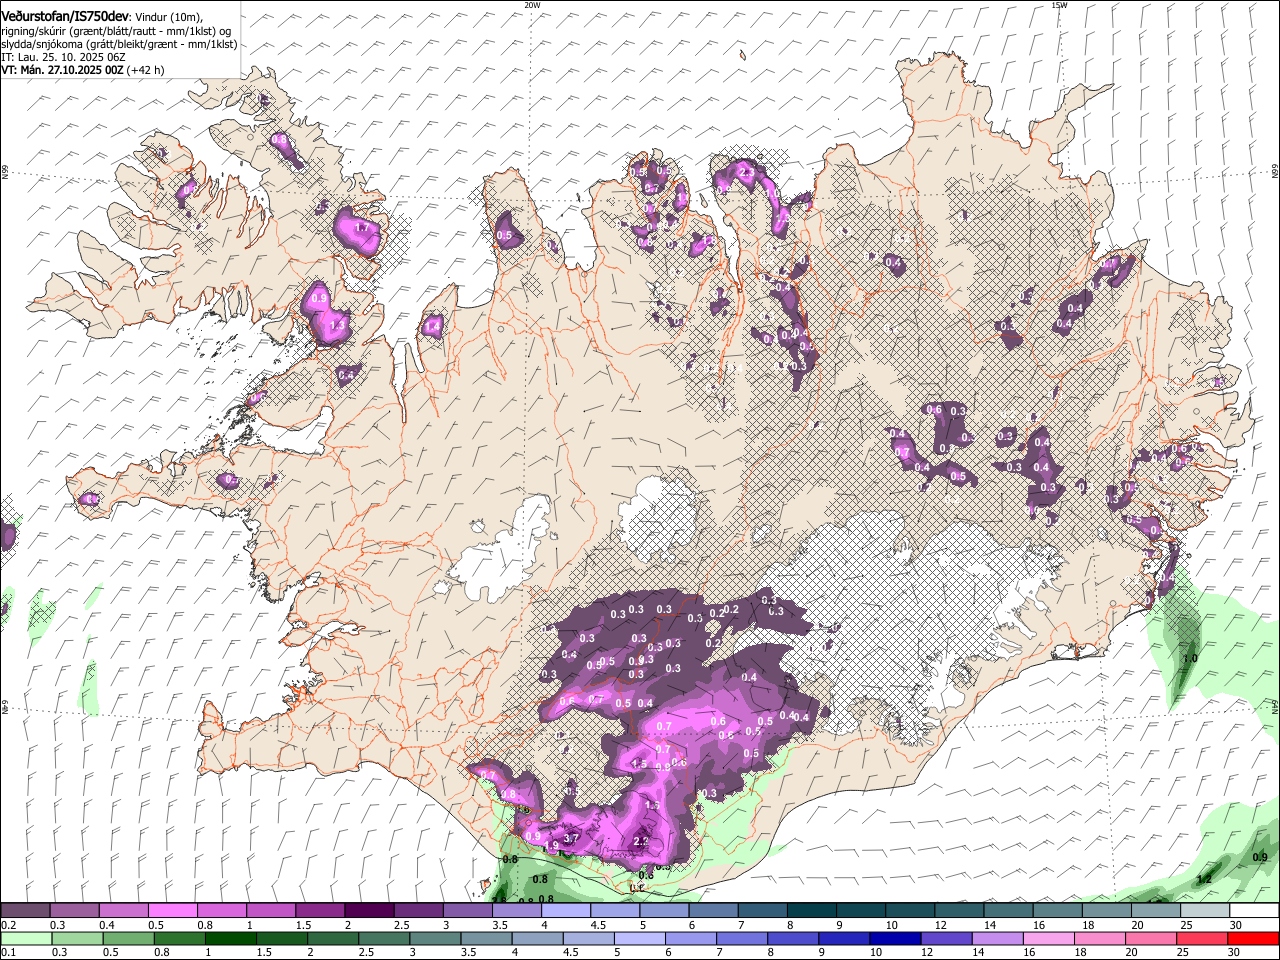Click the 2.3 snowfall value on north coast

point(746,172)
